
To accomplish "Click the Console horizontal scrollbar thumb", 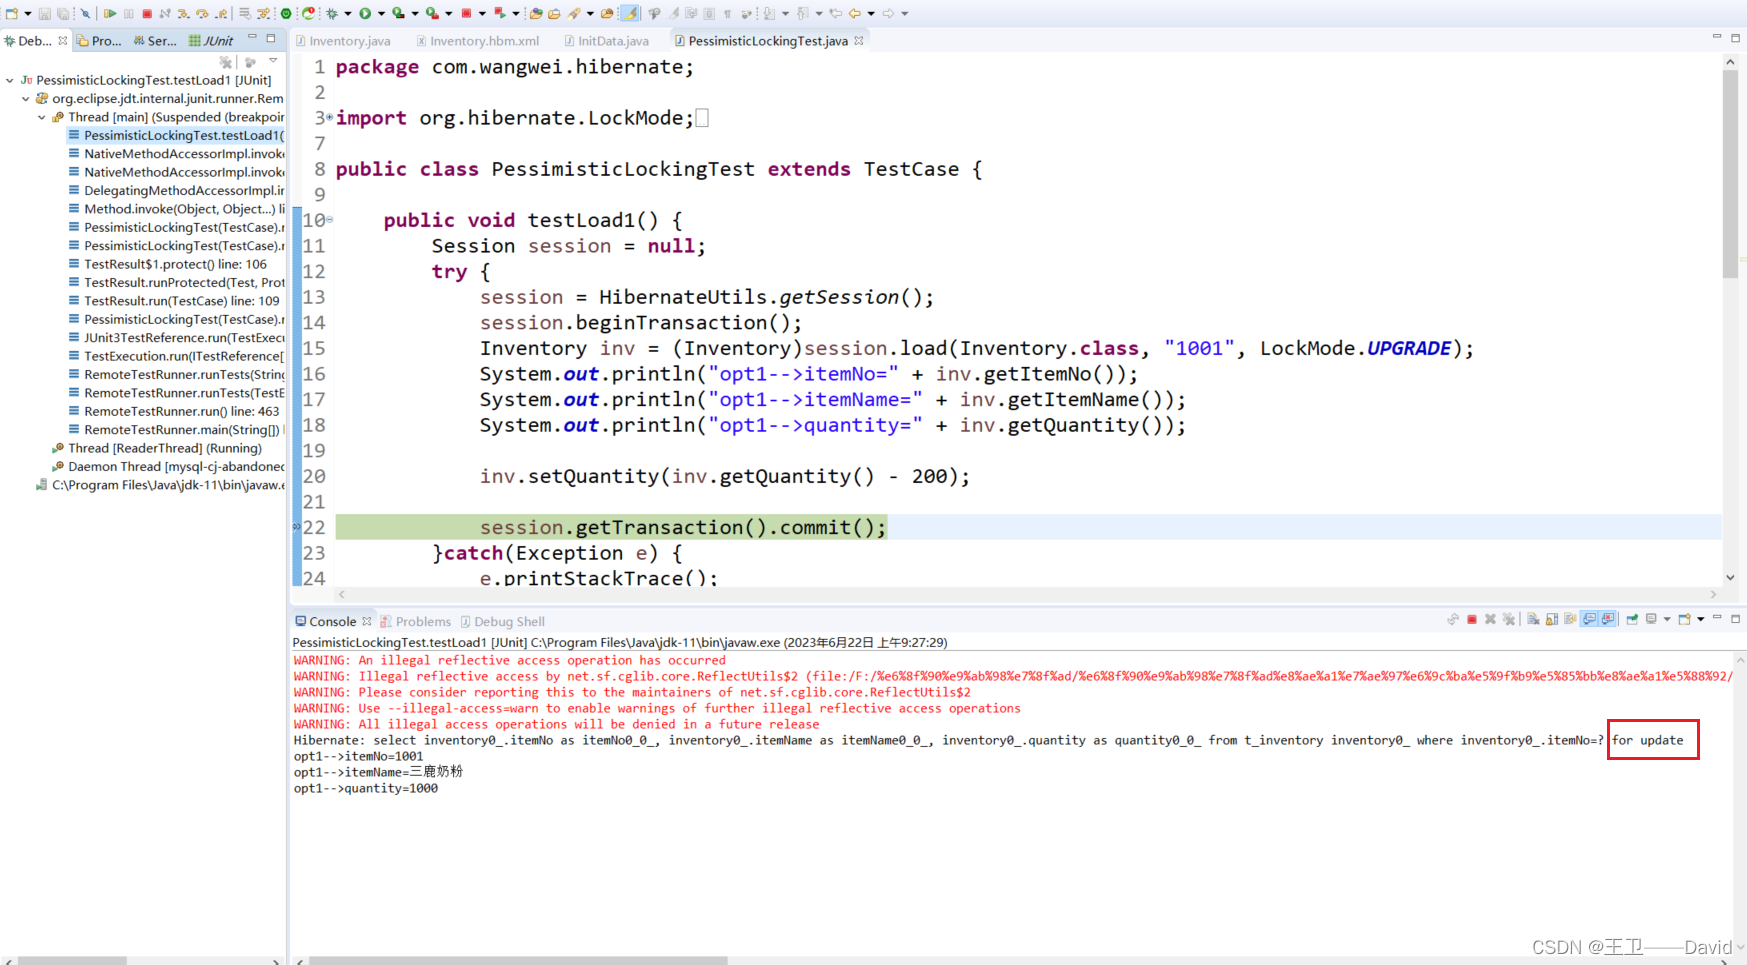I will [518, 960].
